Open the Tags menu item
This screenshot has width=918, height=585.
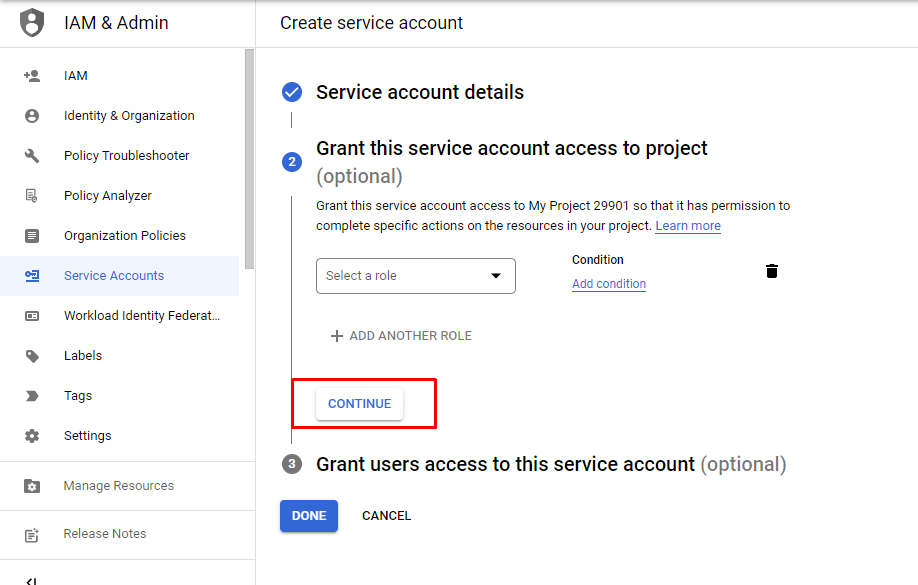tap(78, 396)
